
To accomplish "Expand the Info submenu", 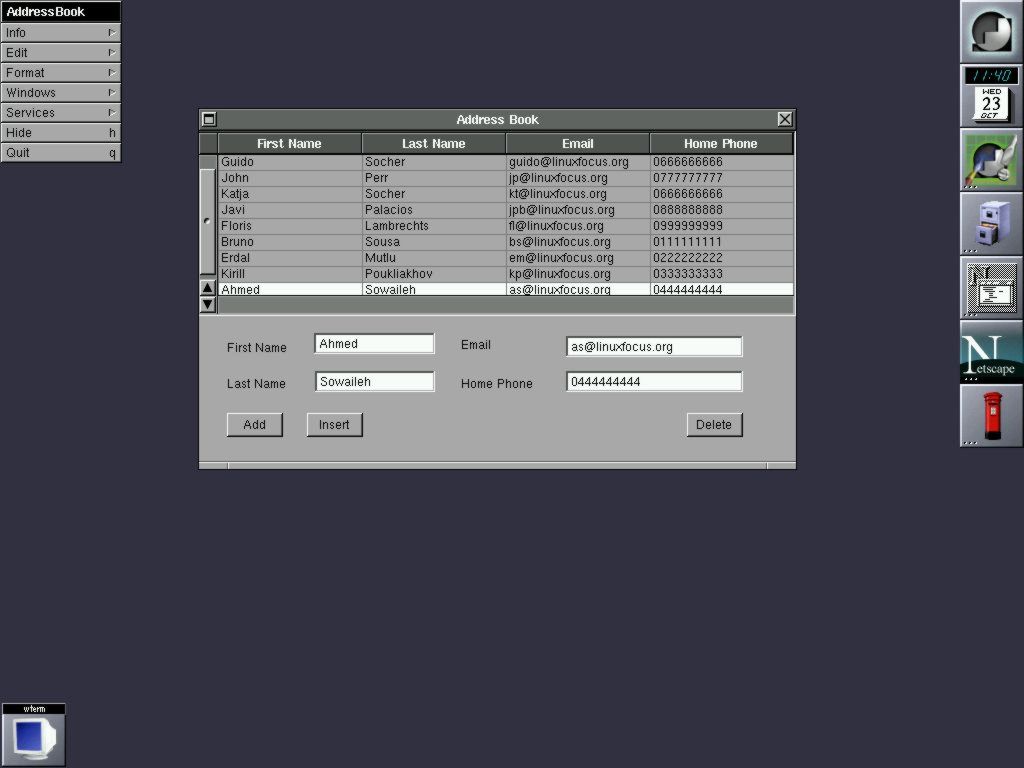I will [x=60, y=33].
